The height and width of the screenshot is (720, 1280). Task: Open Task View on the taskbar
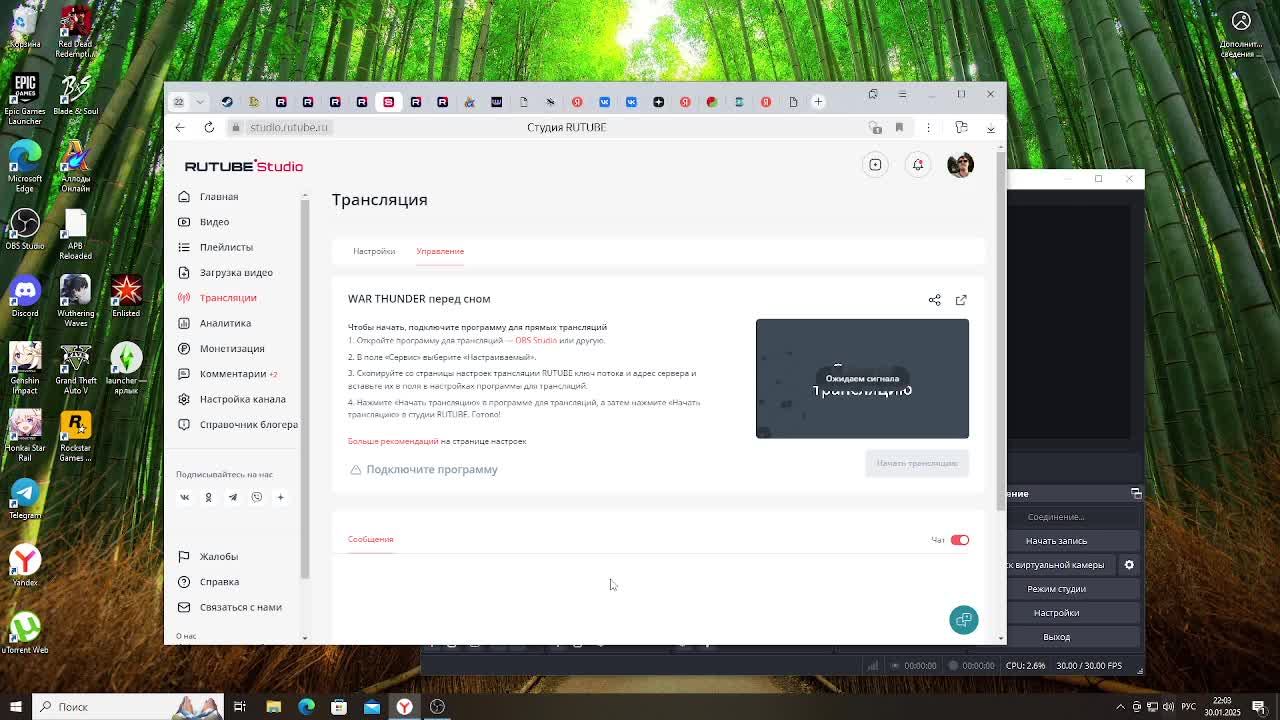pos(240,707)
